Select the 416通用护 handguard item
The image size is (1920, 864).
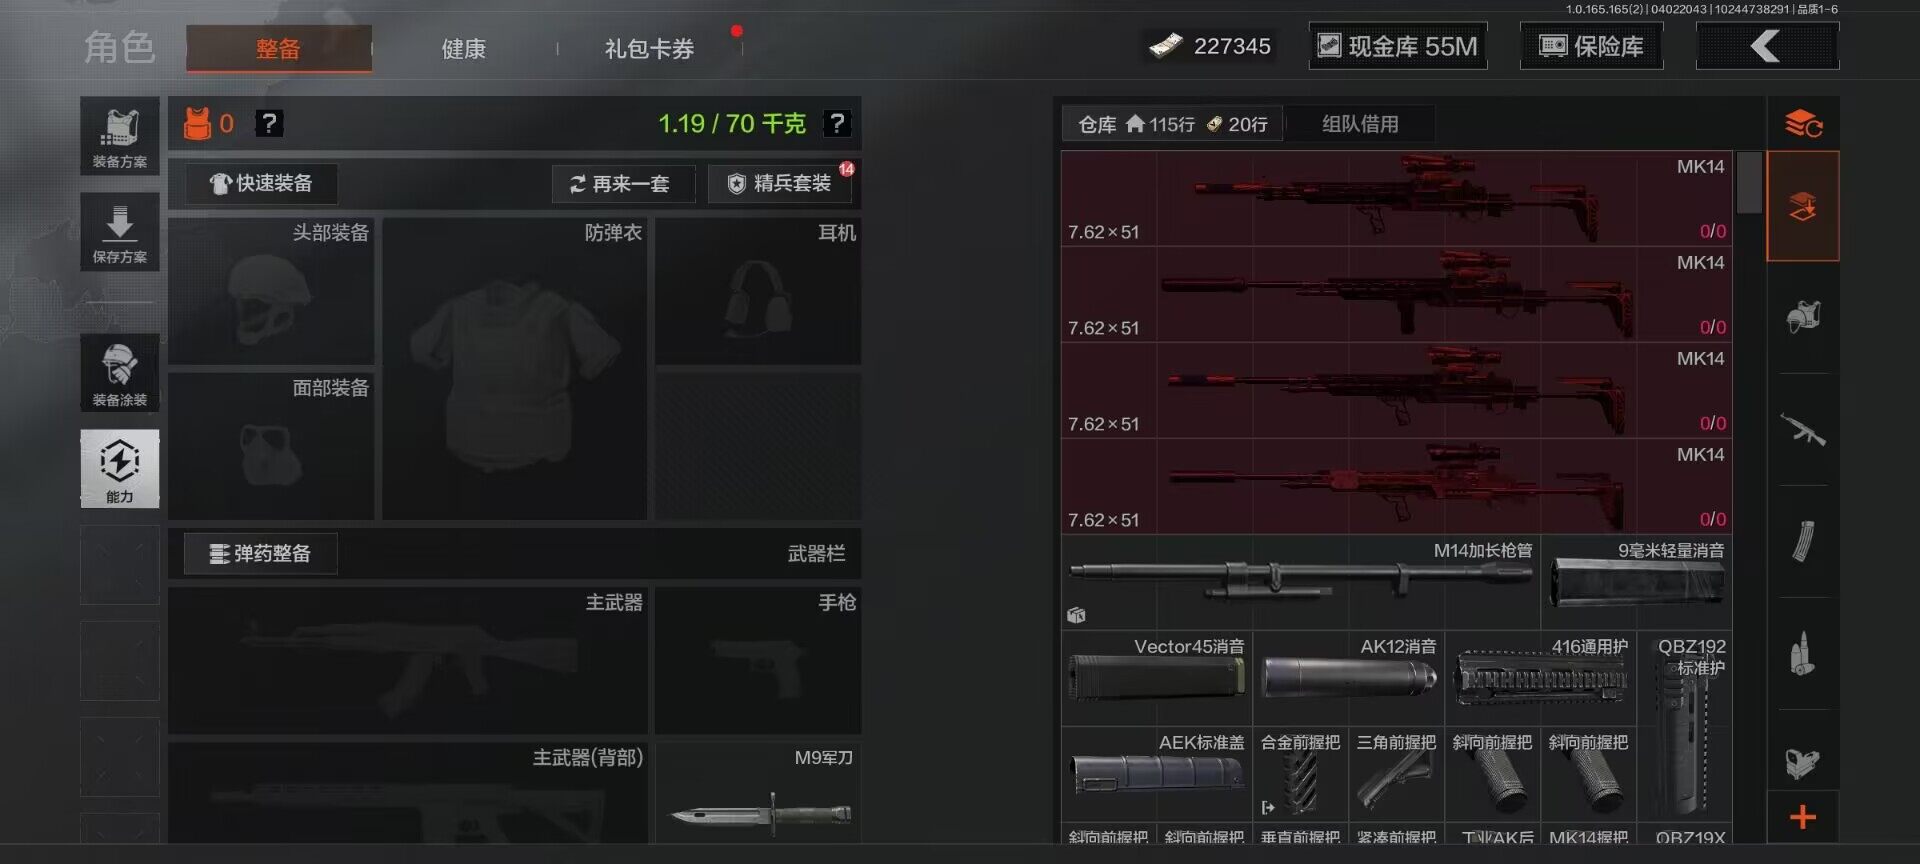pos(1541,678)
